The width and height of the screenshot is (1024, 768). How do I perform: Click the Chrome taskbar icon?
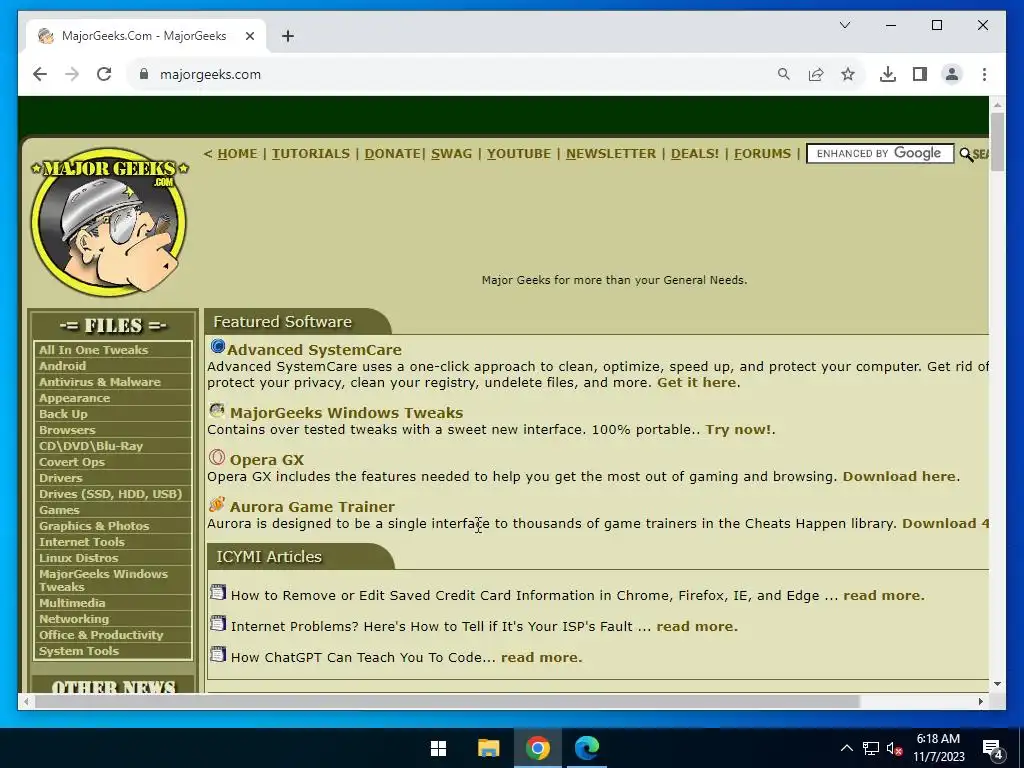(x=537, y=748)
